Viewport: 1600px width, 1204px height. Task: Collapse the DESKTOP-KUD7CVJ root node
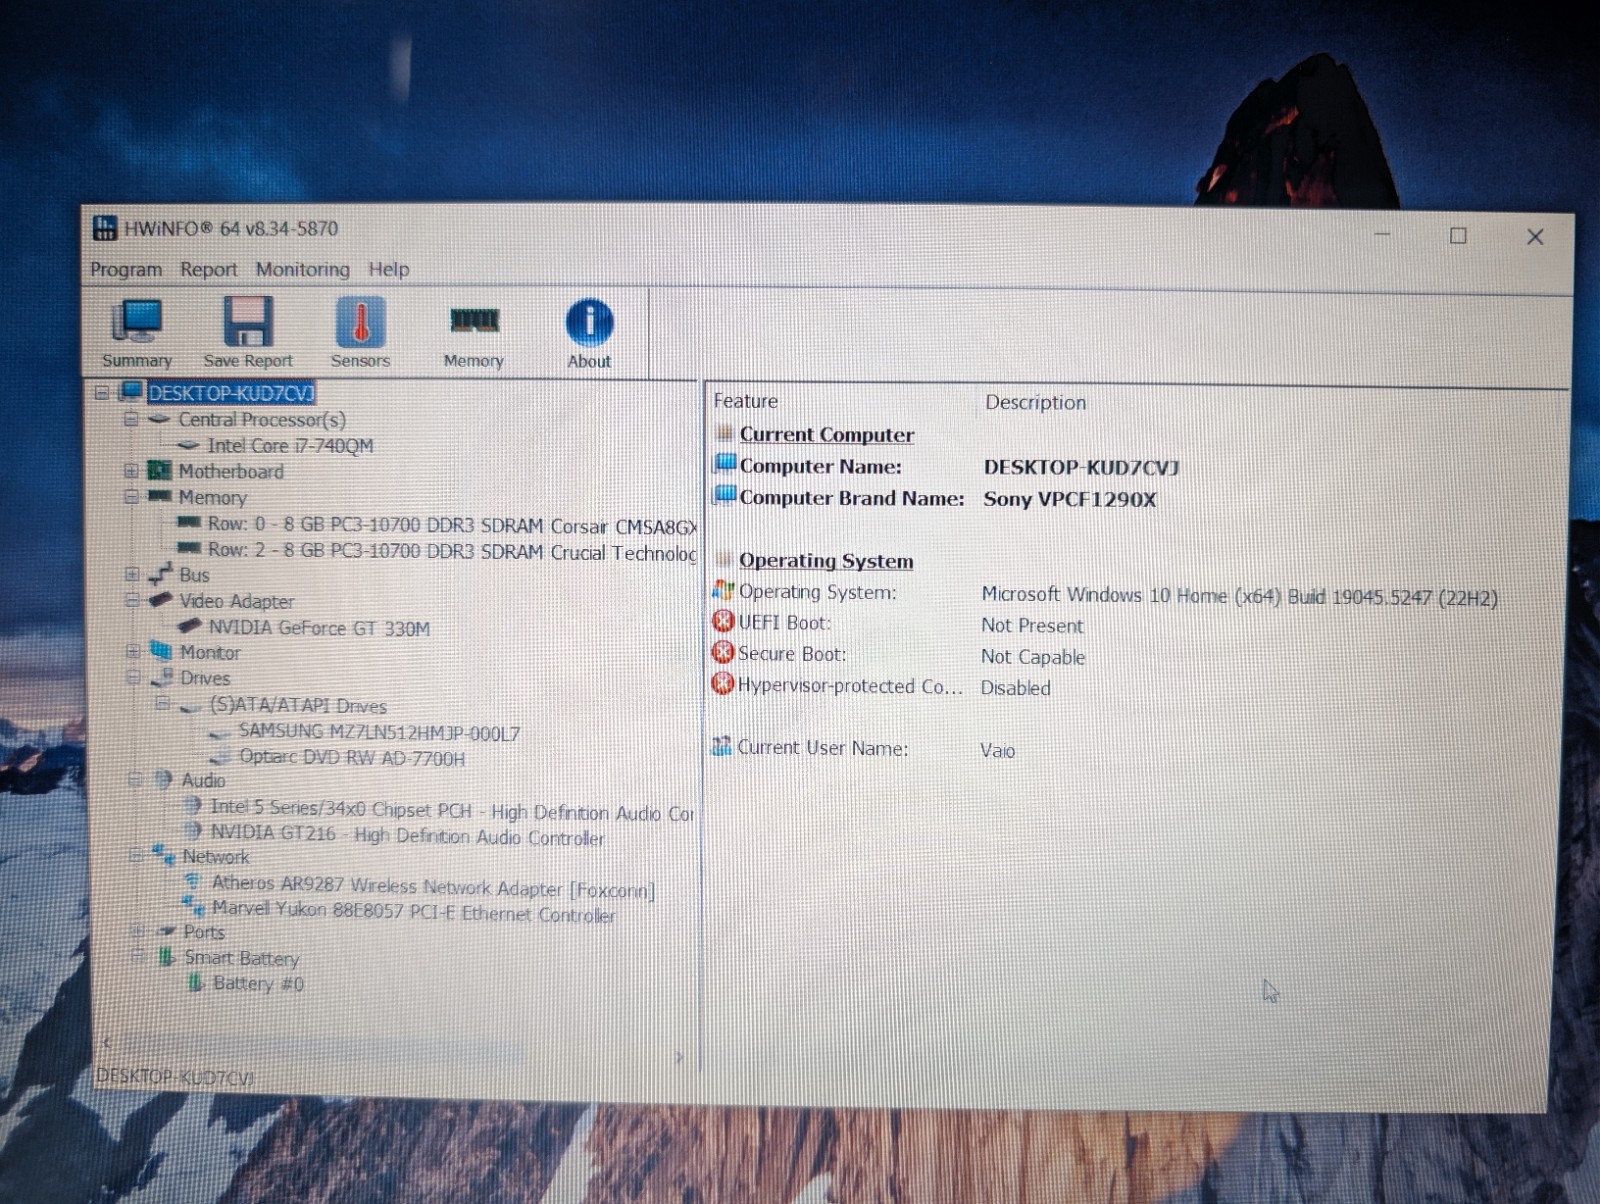pyautogui.click(x=102, y=392)
